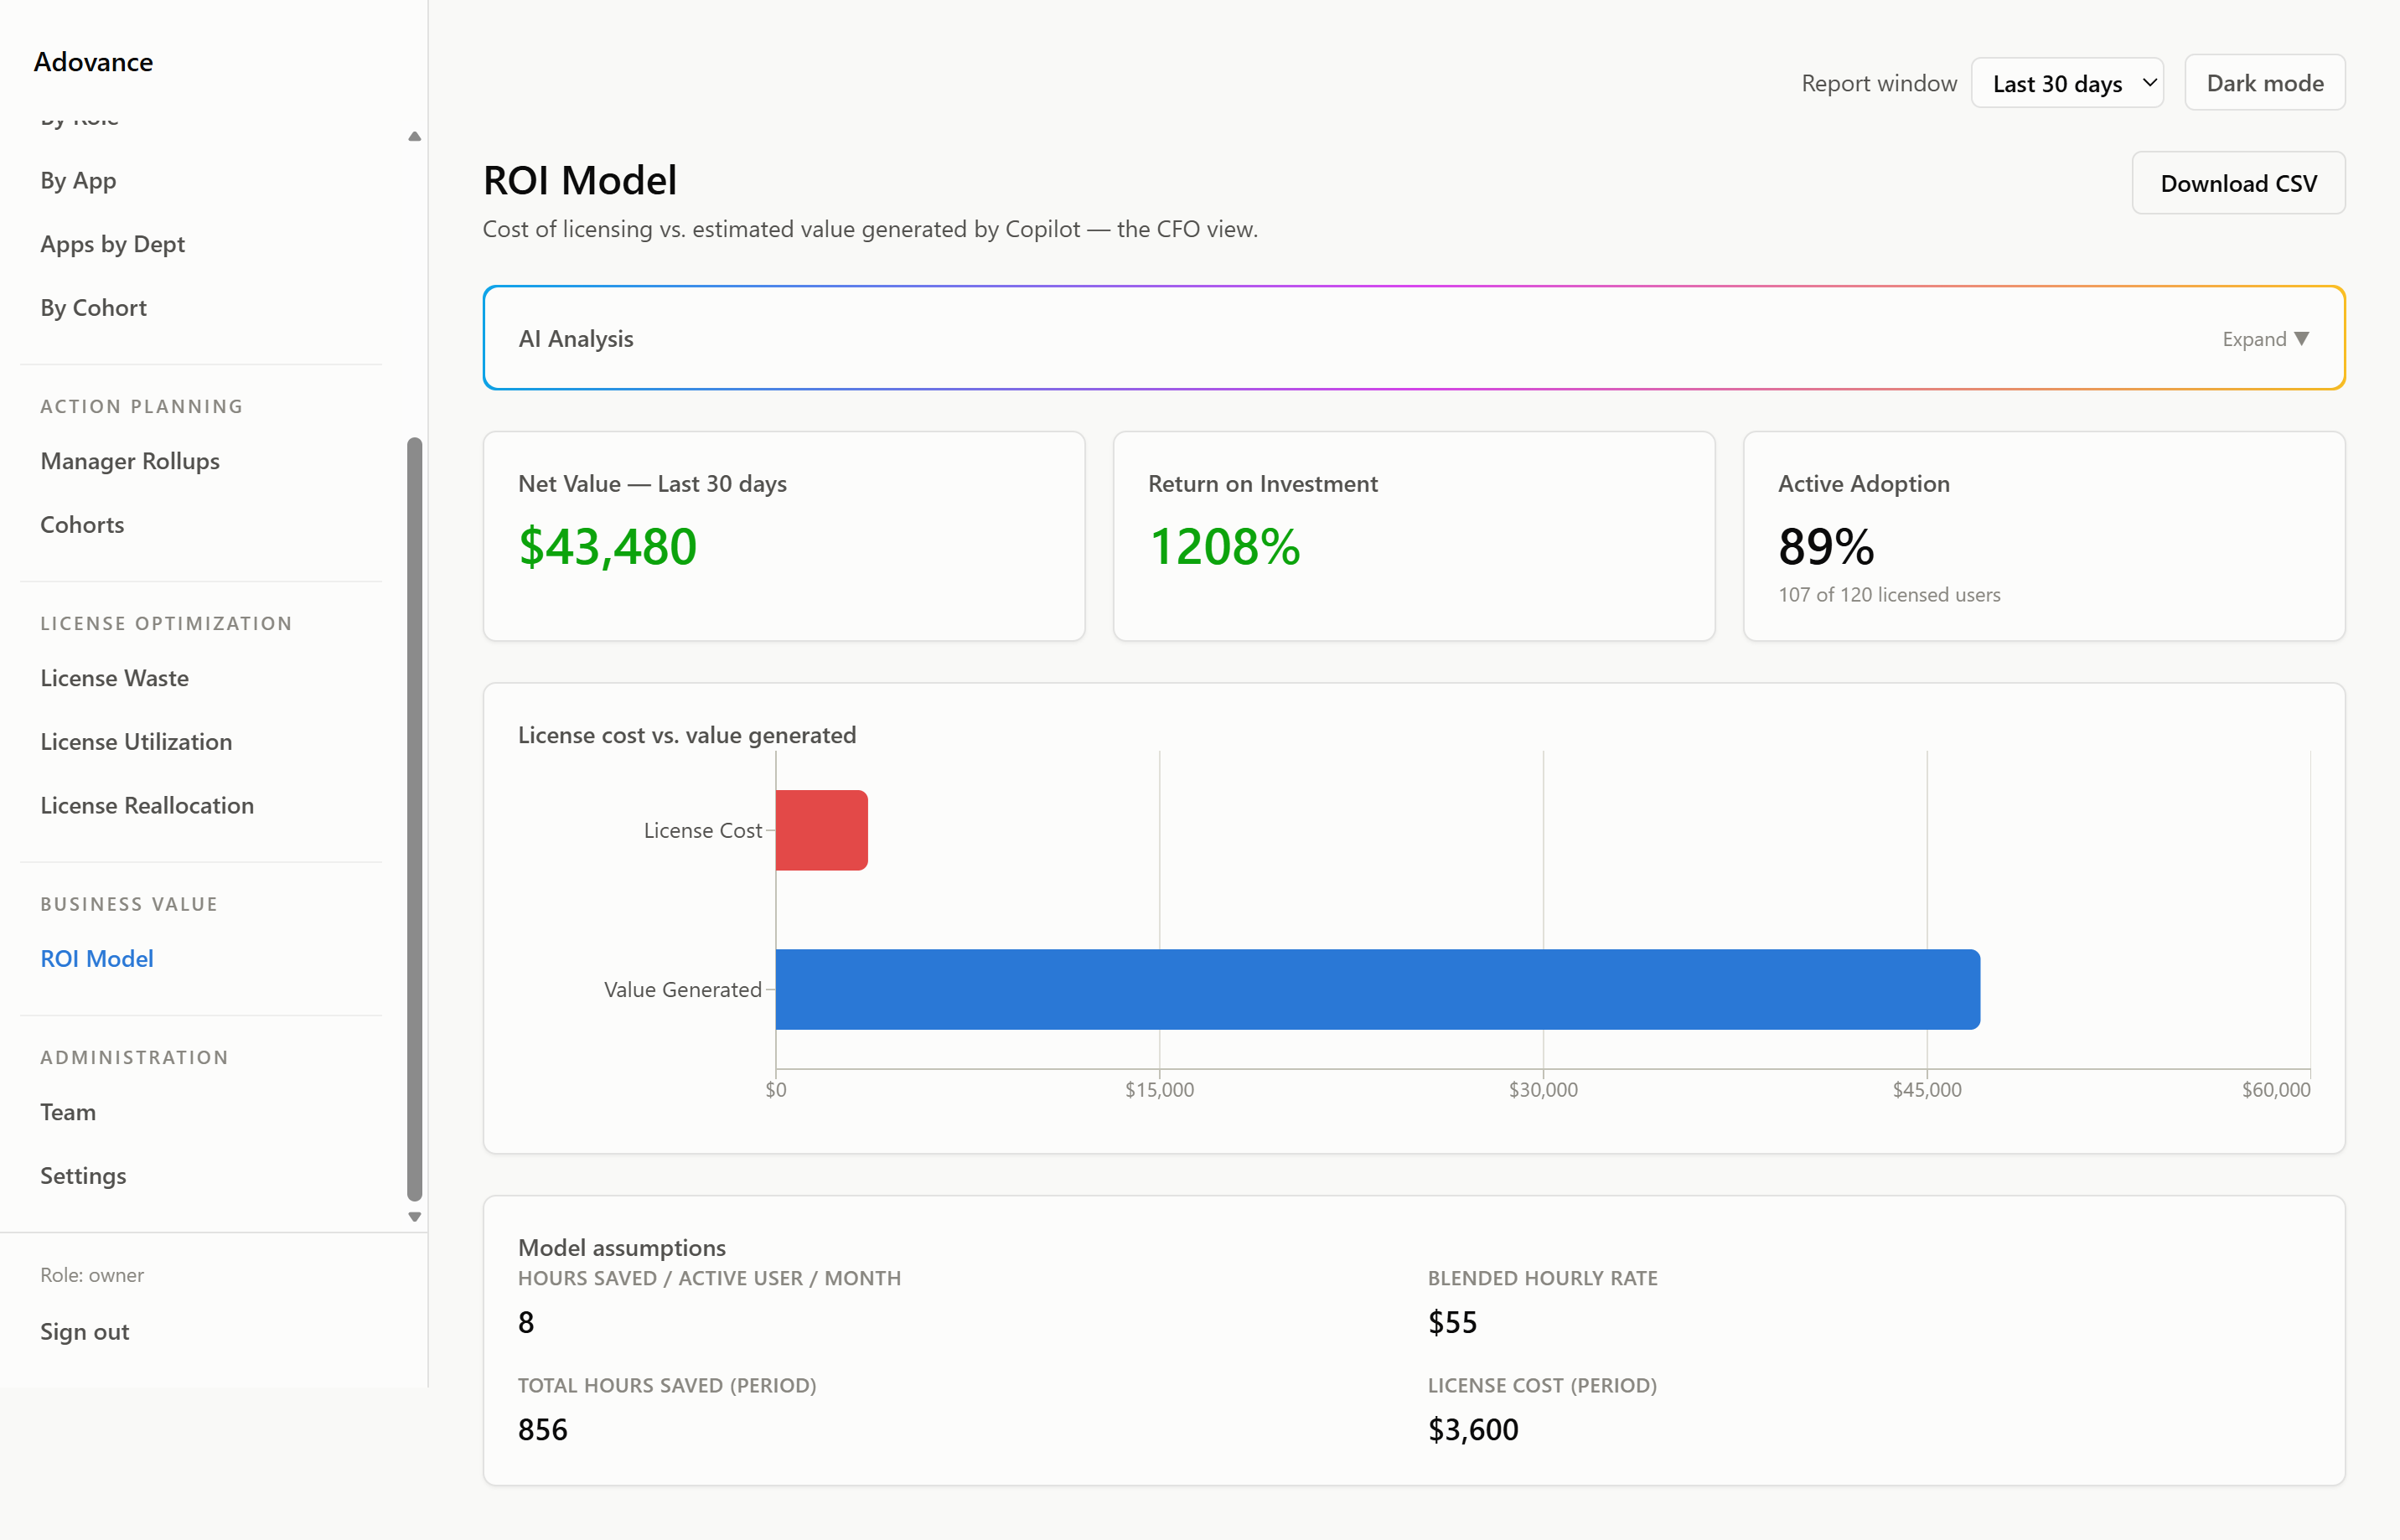This screenshot has height=1540, width=2400.
Task: Click the $30,000 axis label
Action: click(1543, 1090)
